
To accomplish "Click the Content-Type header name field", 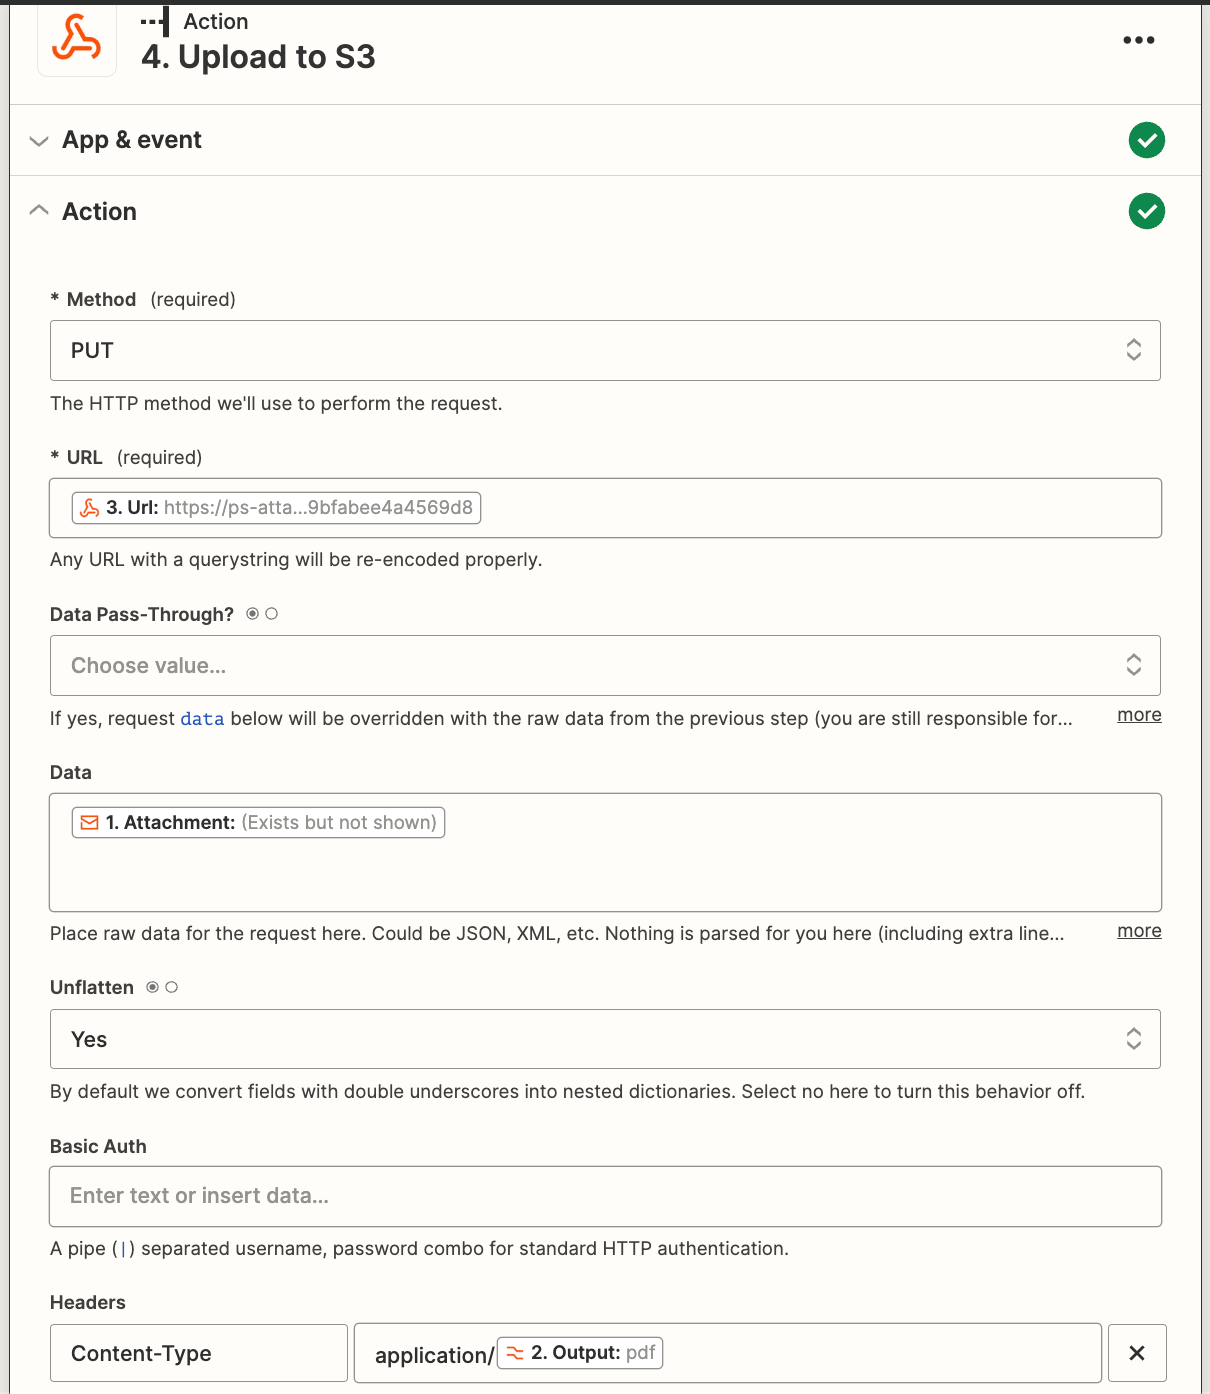I will tap(199, 1353).
